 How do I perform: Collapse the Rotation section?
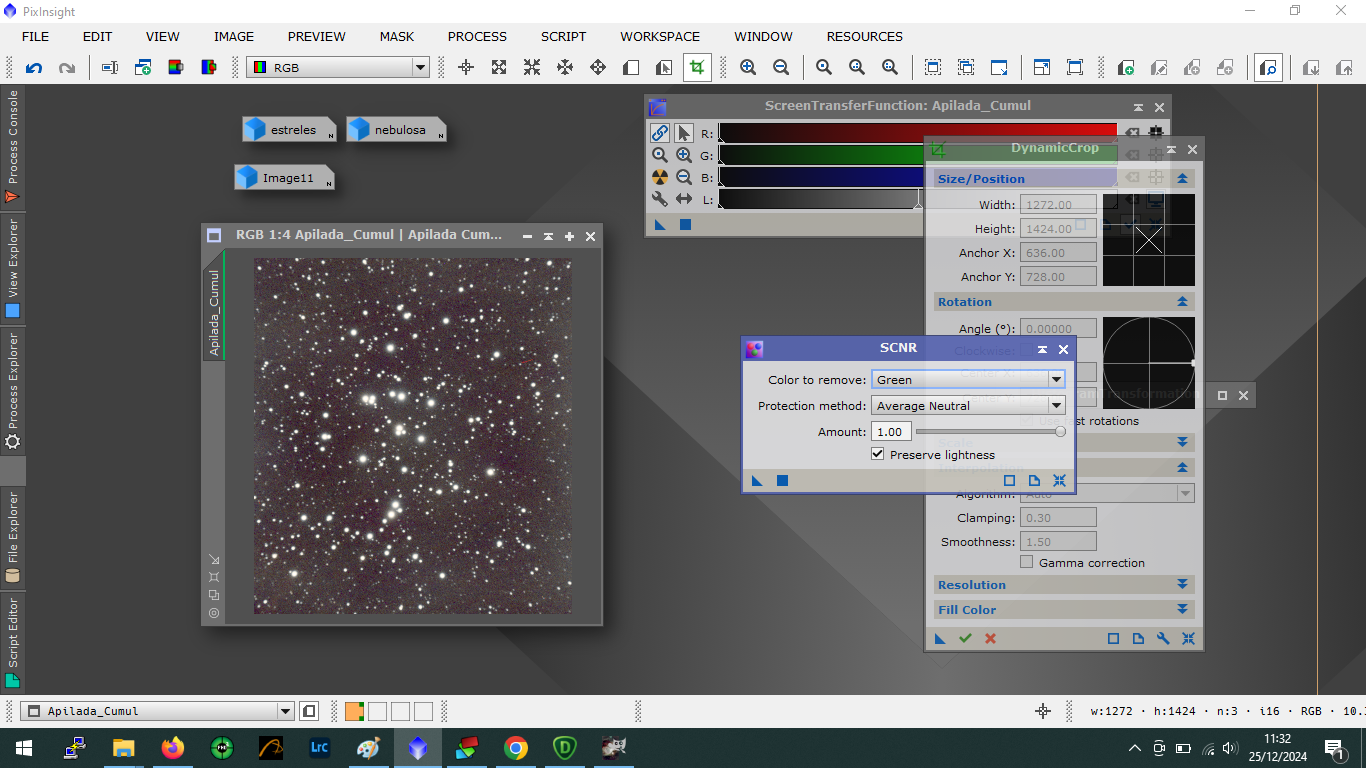pos(1182,302)
